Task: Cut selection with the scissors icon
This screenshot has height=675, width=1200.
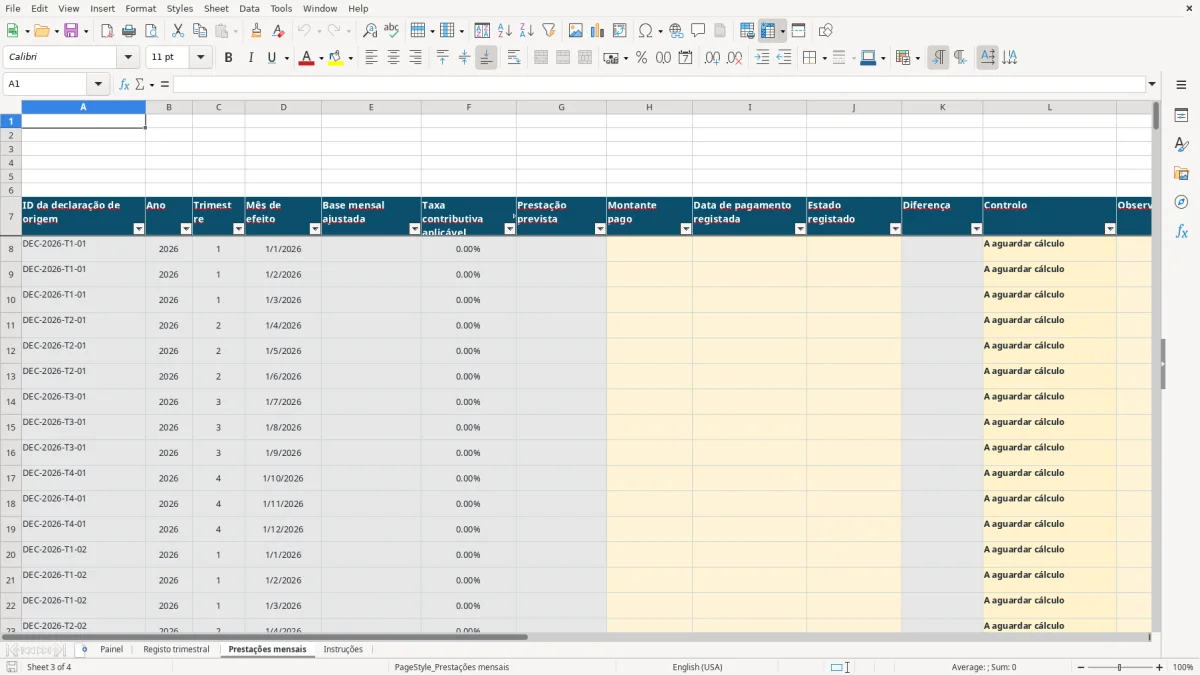Action: tap(178, 31)
